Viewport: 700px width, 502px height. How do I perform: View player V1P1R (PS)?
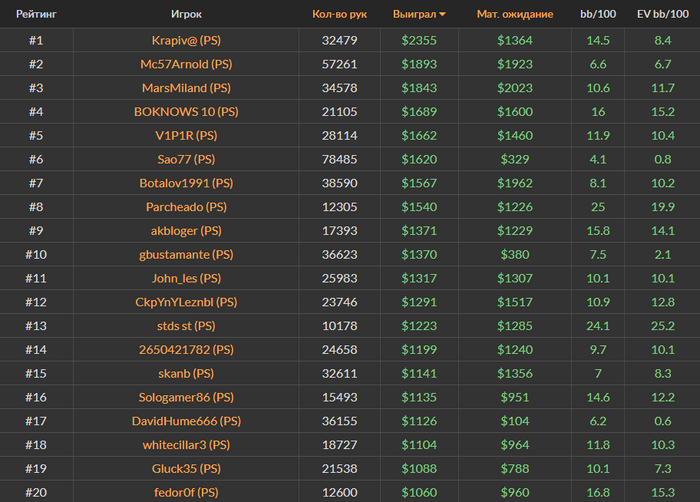coord(186,135)
